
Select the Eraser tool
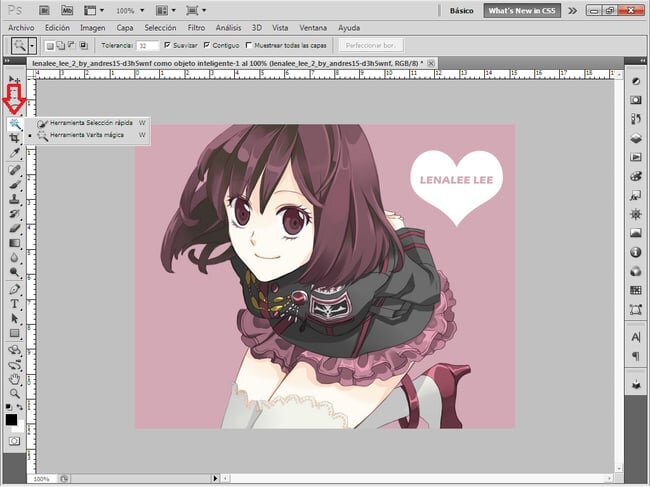[15, 228]
